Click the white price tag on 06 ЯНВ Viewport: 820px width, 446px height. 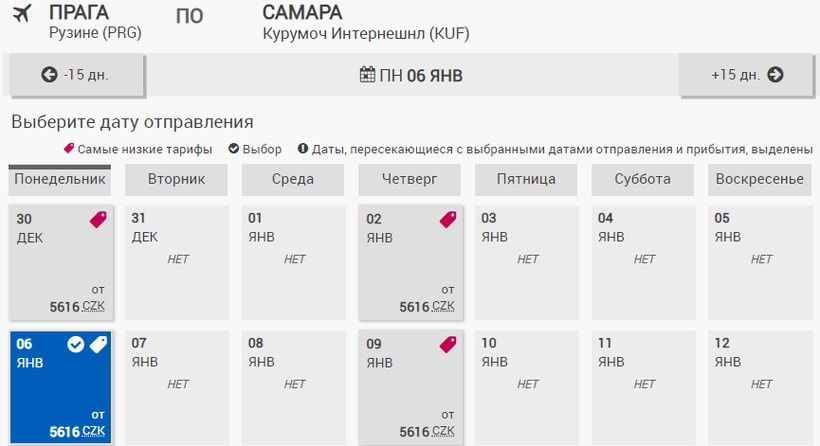(x=98, y=345)
